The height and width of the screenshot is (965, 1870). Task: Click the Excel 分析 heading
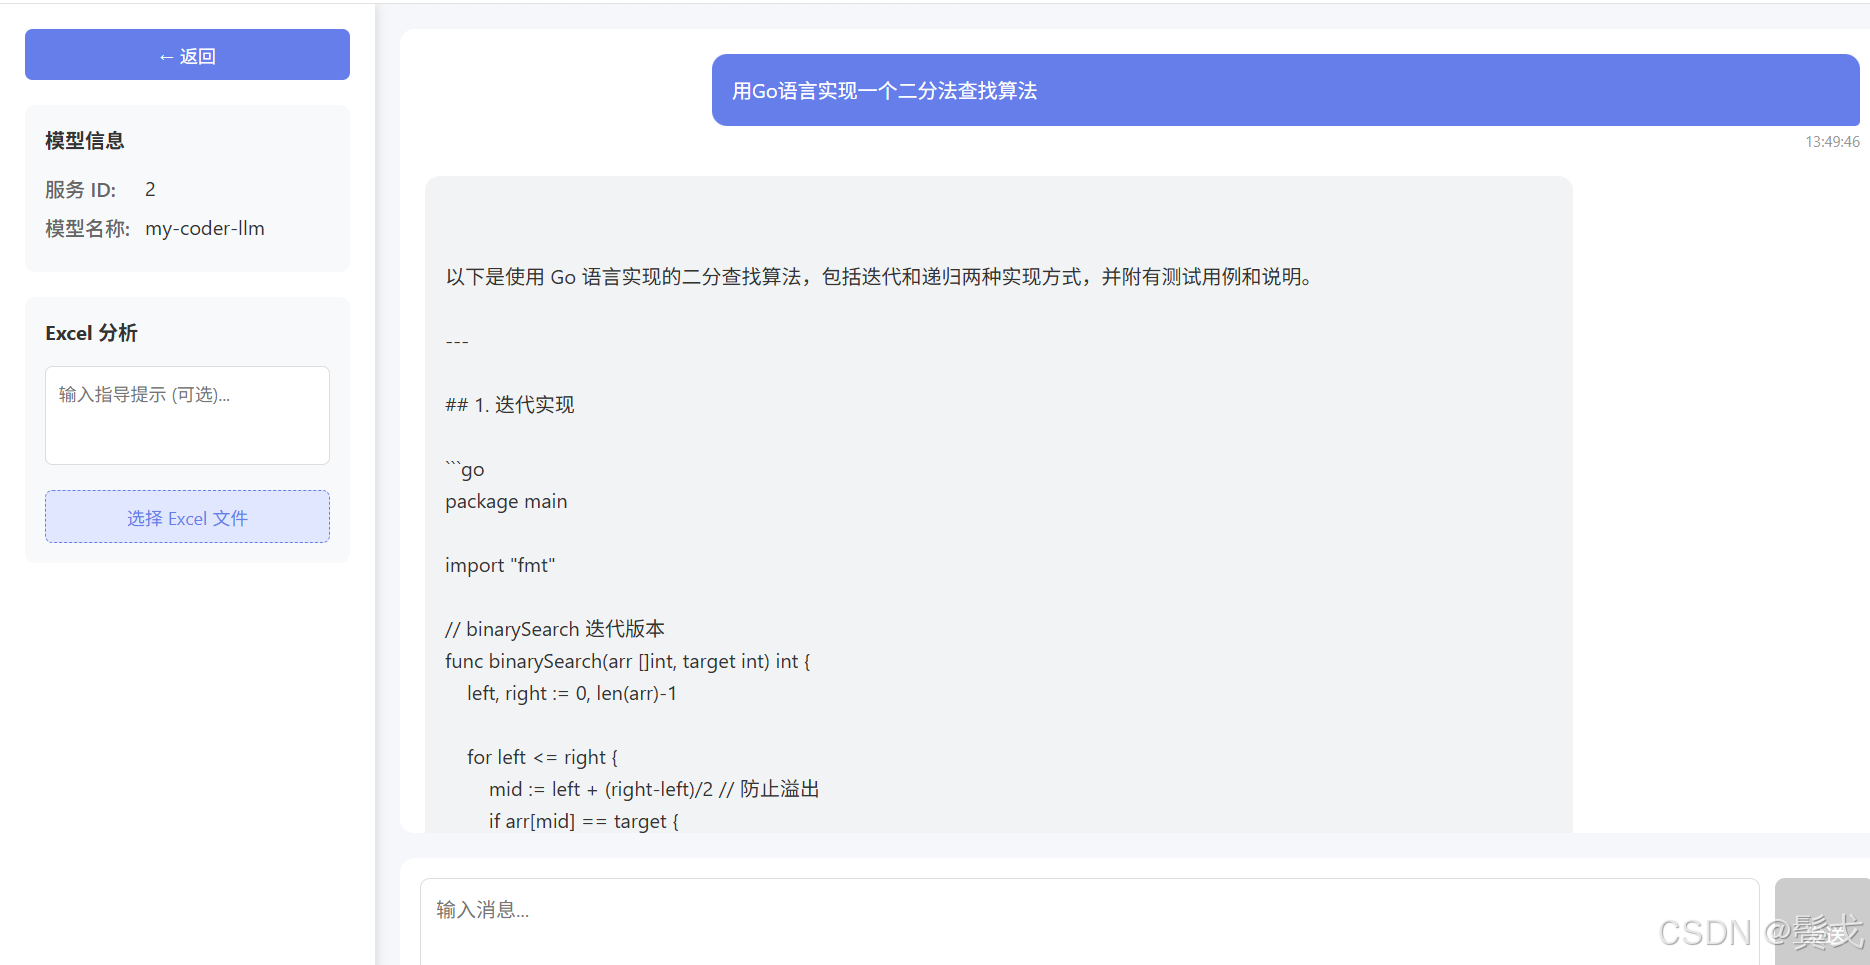91,333
